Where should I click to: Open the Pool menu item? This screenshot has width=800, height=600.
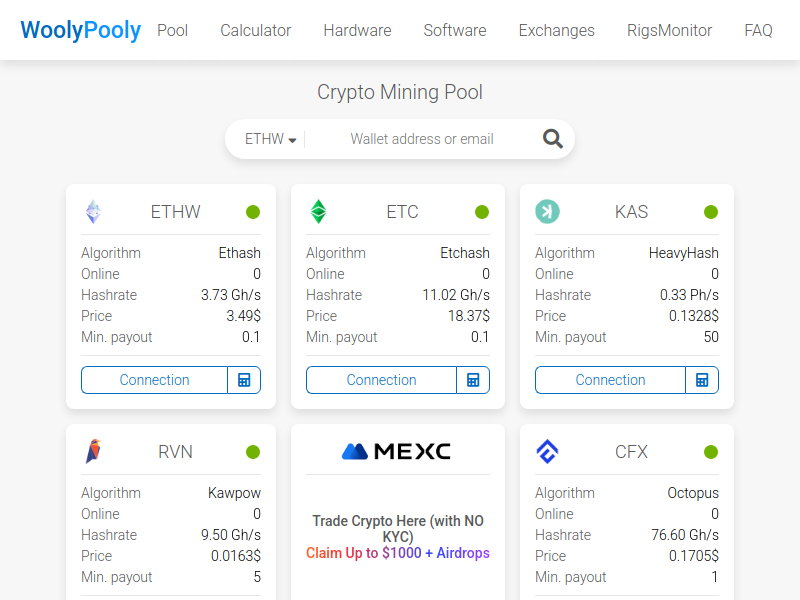[x=172, y=31]
